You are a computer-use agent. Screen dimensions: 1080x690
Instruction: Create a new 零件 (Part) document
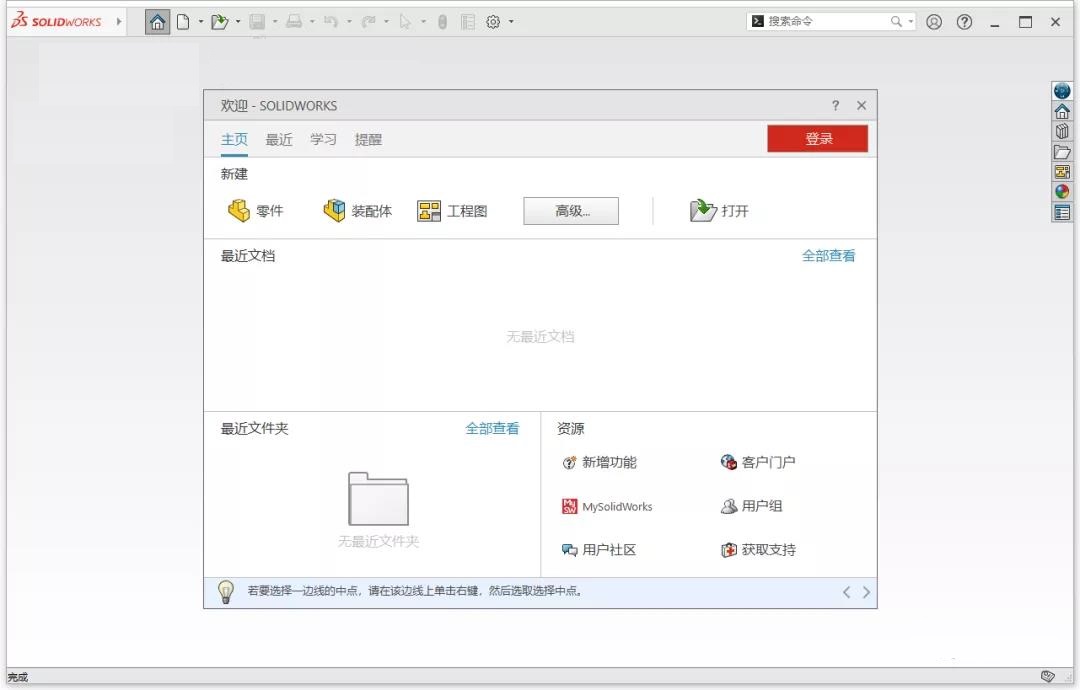pos(258,210)
